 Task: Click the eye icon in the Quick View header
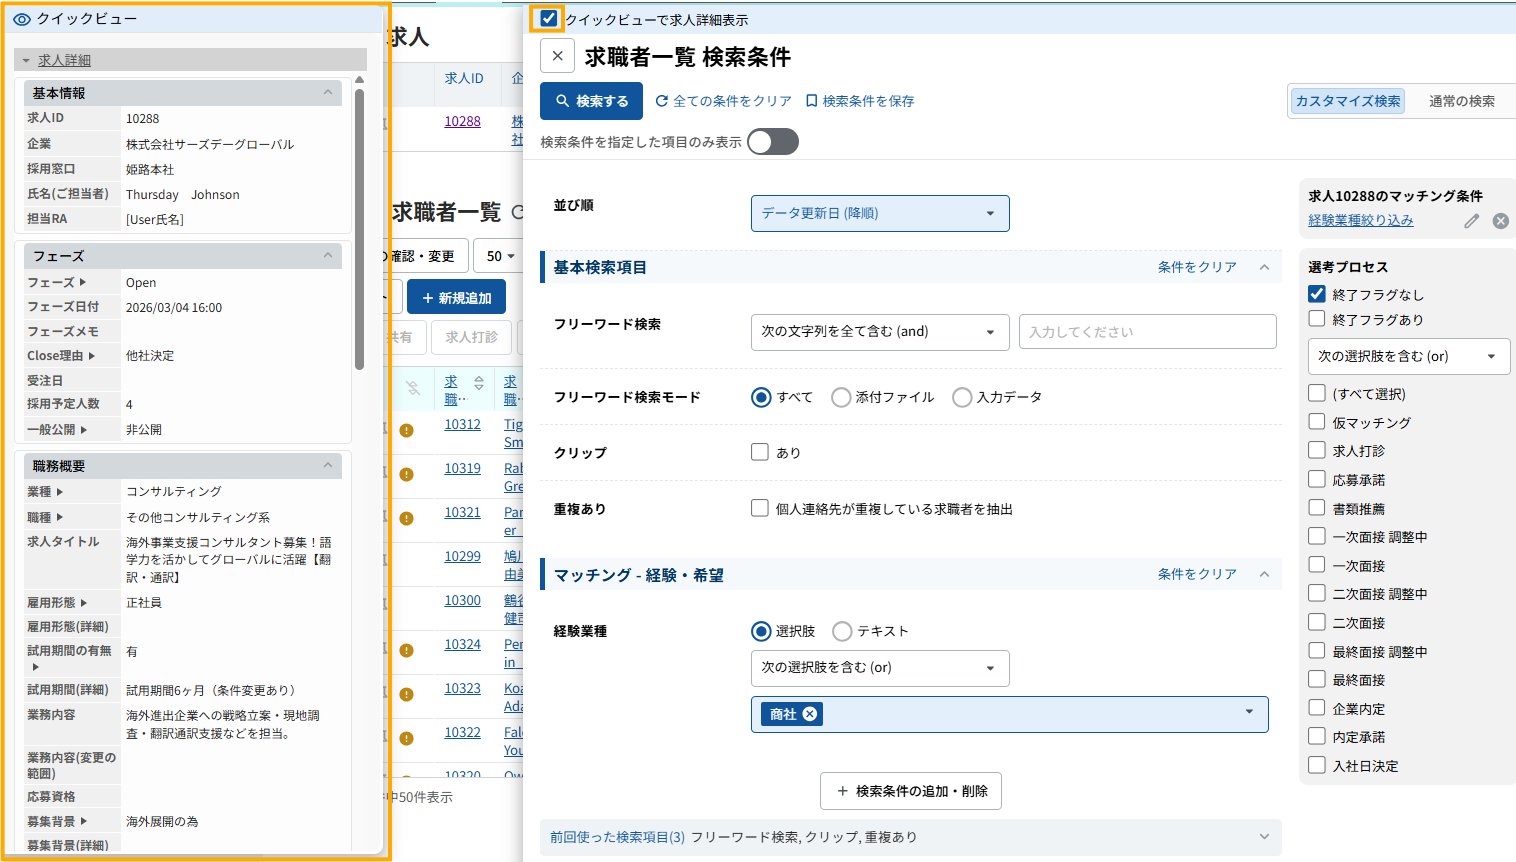[22, 19]
